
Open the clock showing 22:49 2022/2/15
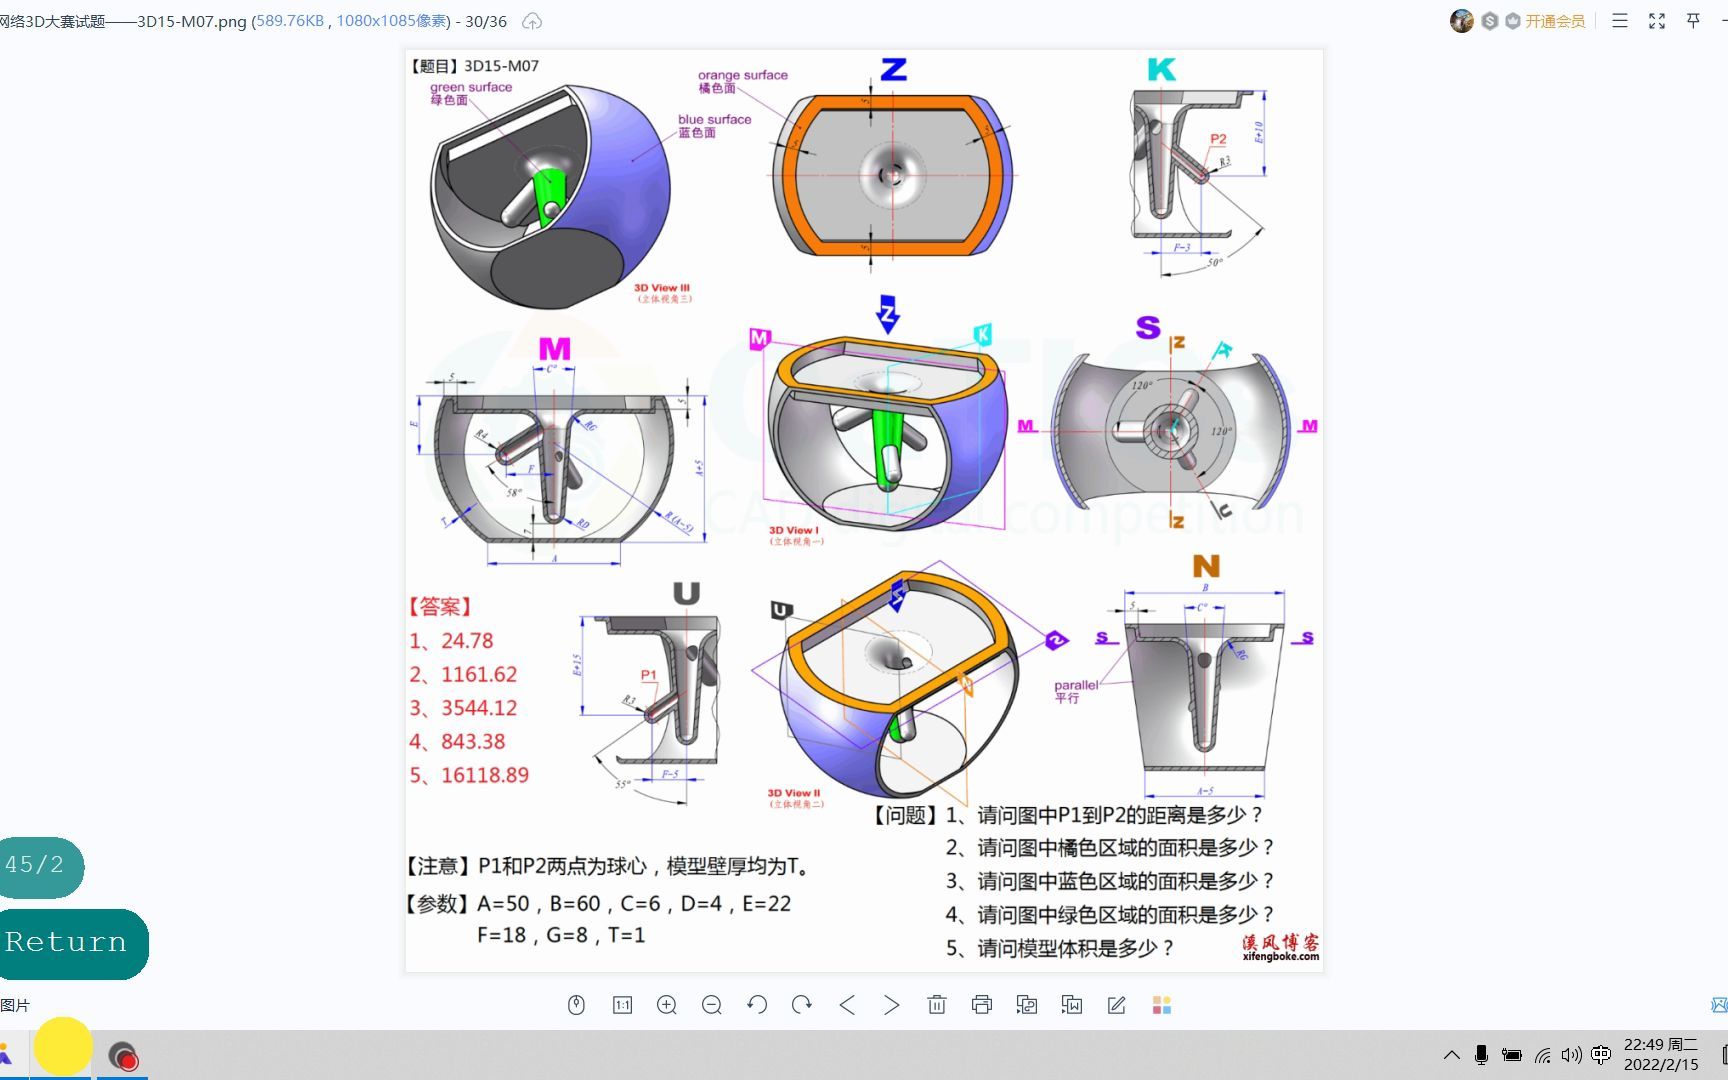pos(1661,1055)
